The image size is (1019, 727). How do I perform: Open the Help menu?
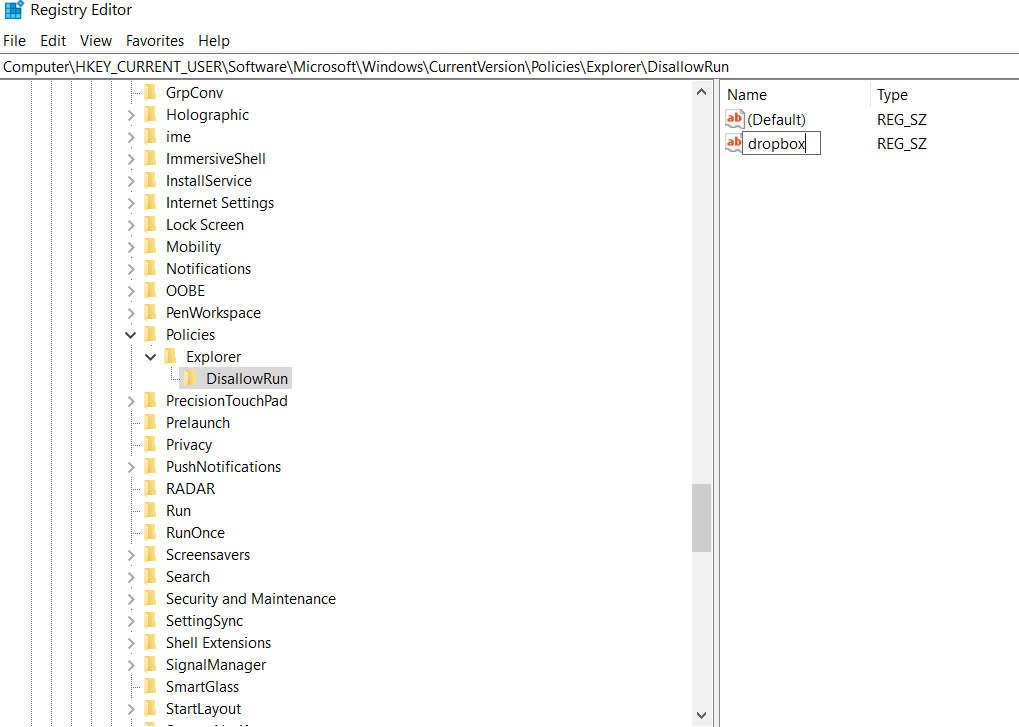pyautogui.click(x=214, y=40)
